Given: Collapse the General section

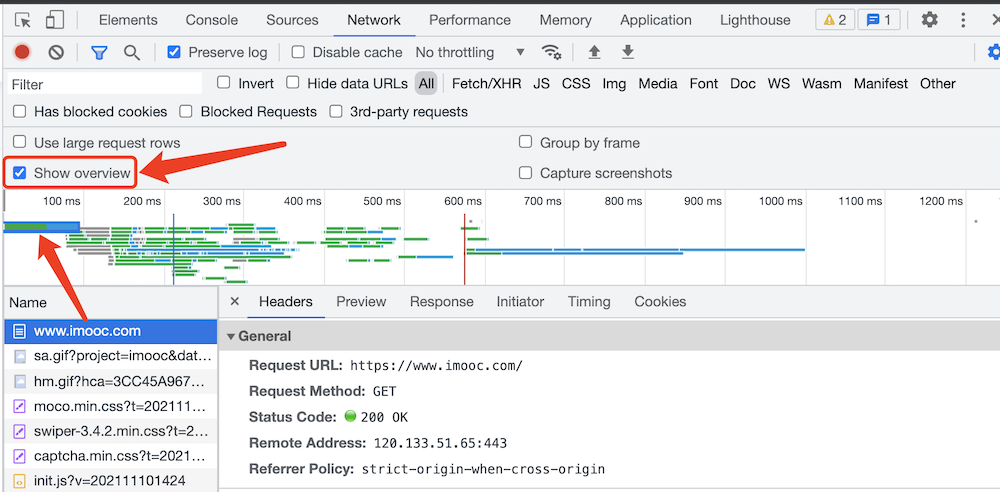Looking at the screenshot, I should pos(232,337).
